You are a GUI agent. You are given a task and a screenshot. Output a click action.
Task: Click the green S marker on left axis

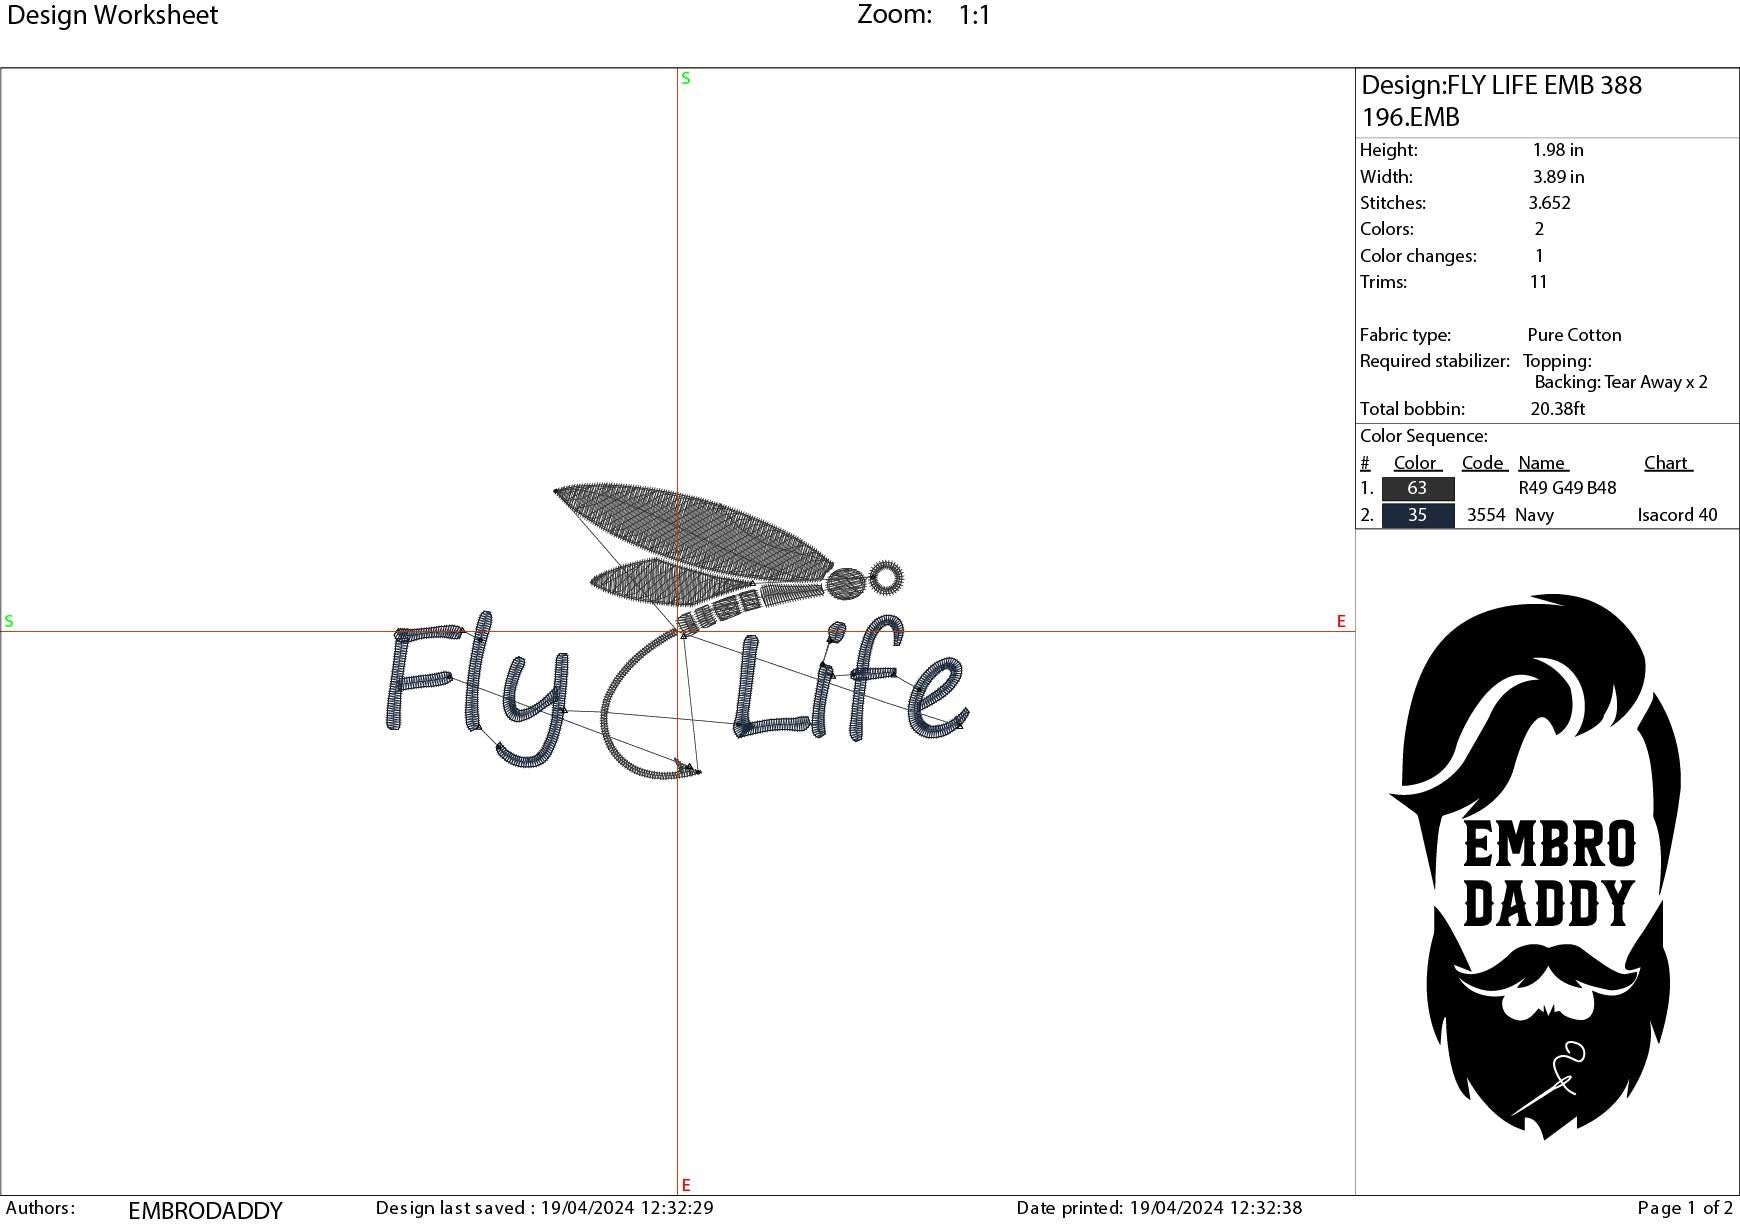(8, 621)
